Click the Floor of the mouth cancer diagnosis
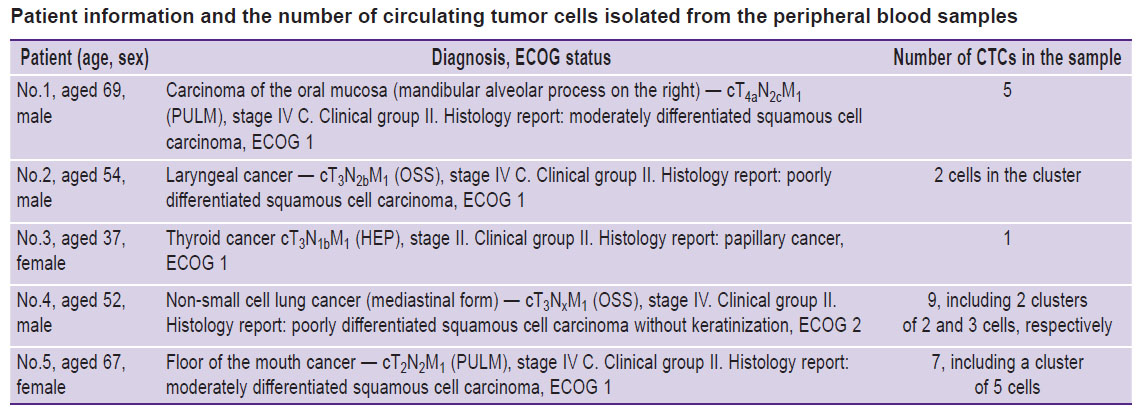This screenshot has height=417, width=1143. point(507,376)
